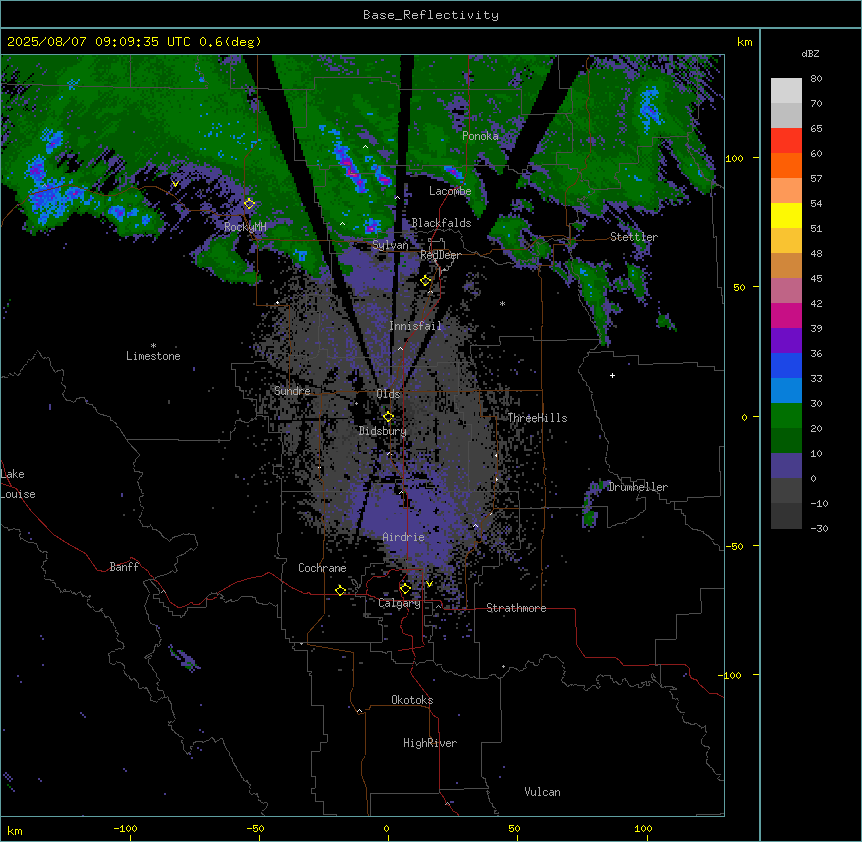Select the Drumheller label
Screen dimensions: 862x842
pyautogui.click(x=638, y=487)
